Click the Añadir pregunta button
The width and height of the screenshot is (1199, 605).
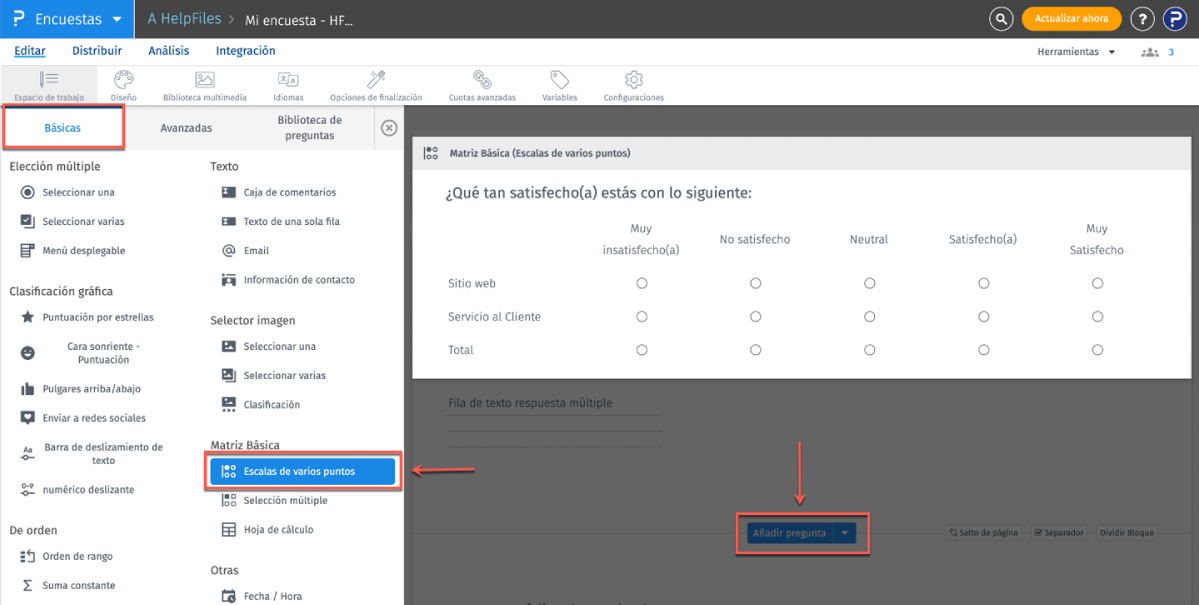[790, 533]
